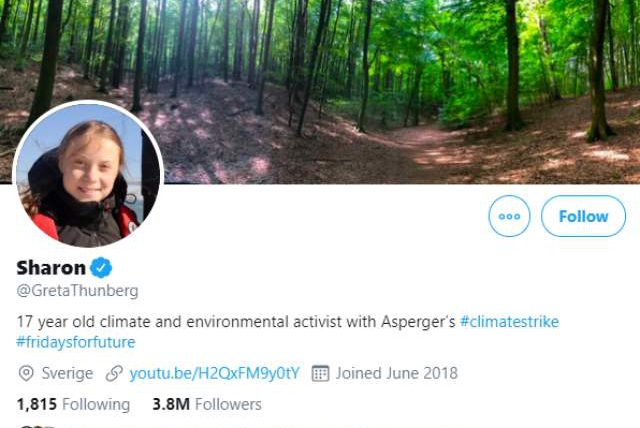The height and width of the screenshot is (428, 640).
Task: Click the @GretaThunberg handle
Action: pos(77,290)
